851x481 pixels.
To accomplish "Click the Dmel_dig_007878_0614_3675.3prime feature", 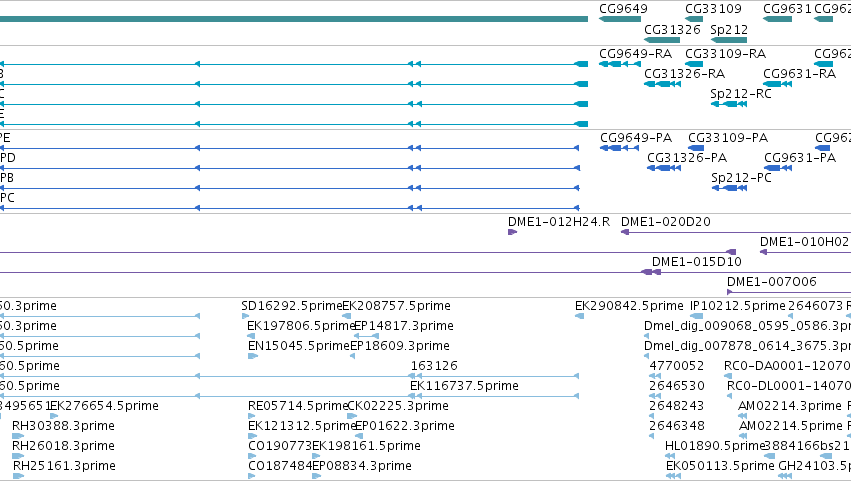I will 646,357.
